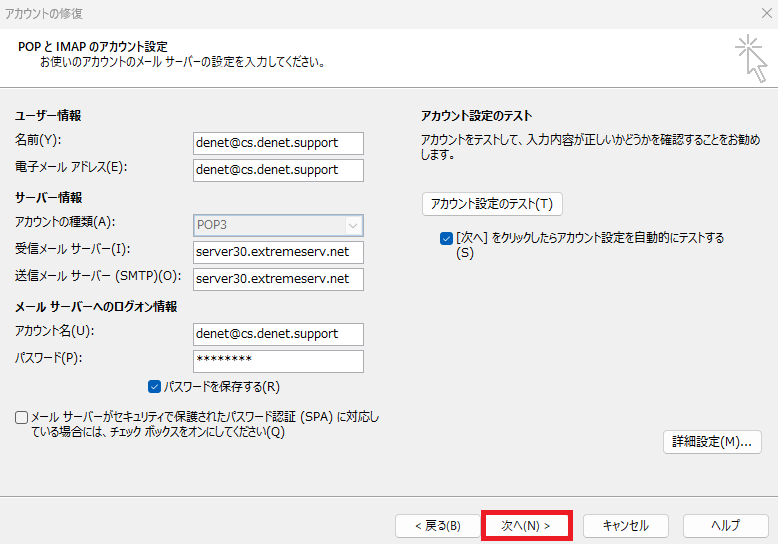
Task: Click the ユーザー情報 section heading
Action: [x=48, y=116]
